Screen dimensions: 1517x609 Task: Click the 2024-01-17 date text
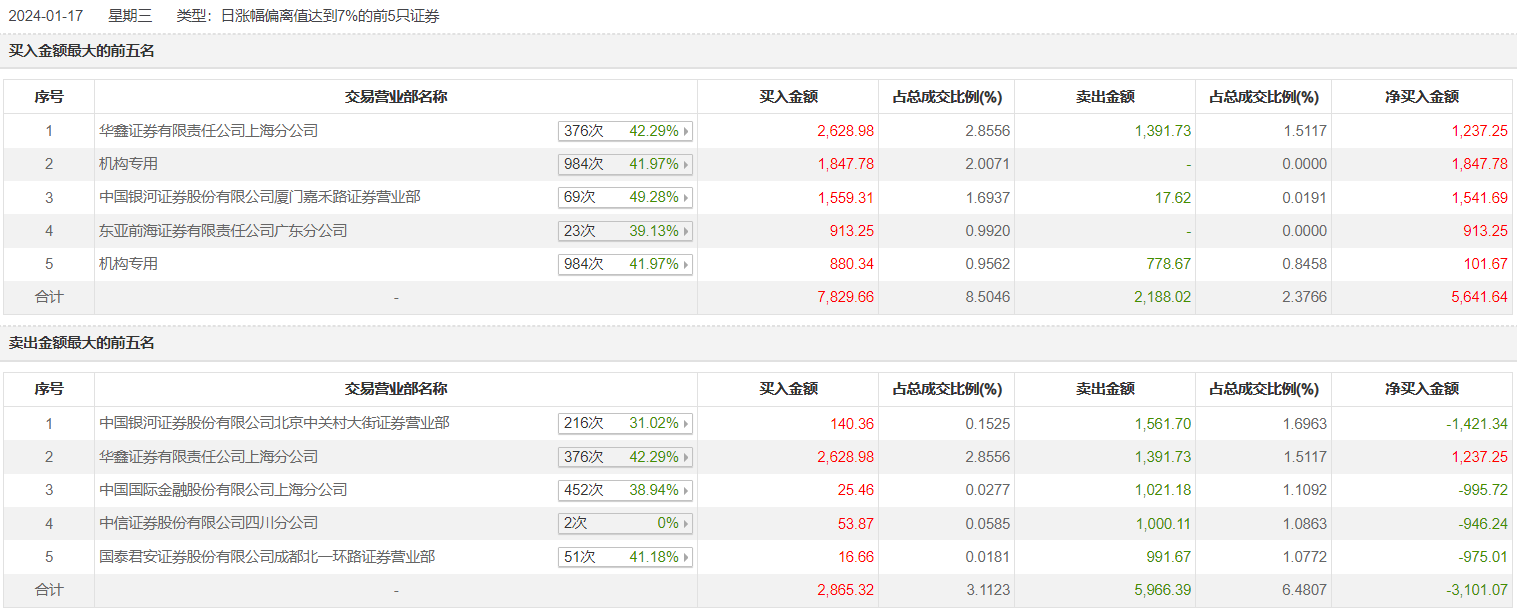click(46, 16)
